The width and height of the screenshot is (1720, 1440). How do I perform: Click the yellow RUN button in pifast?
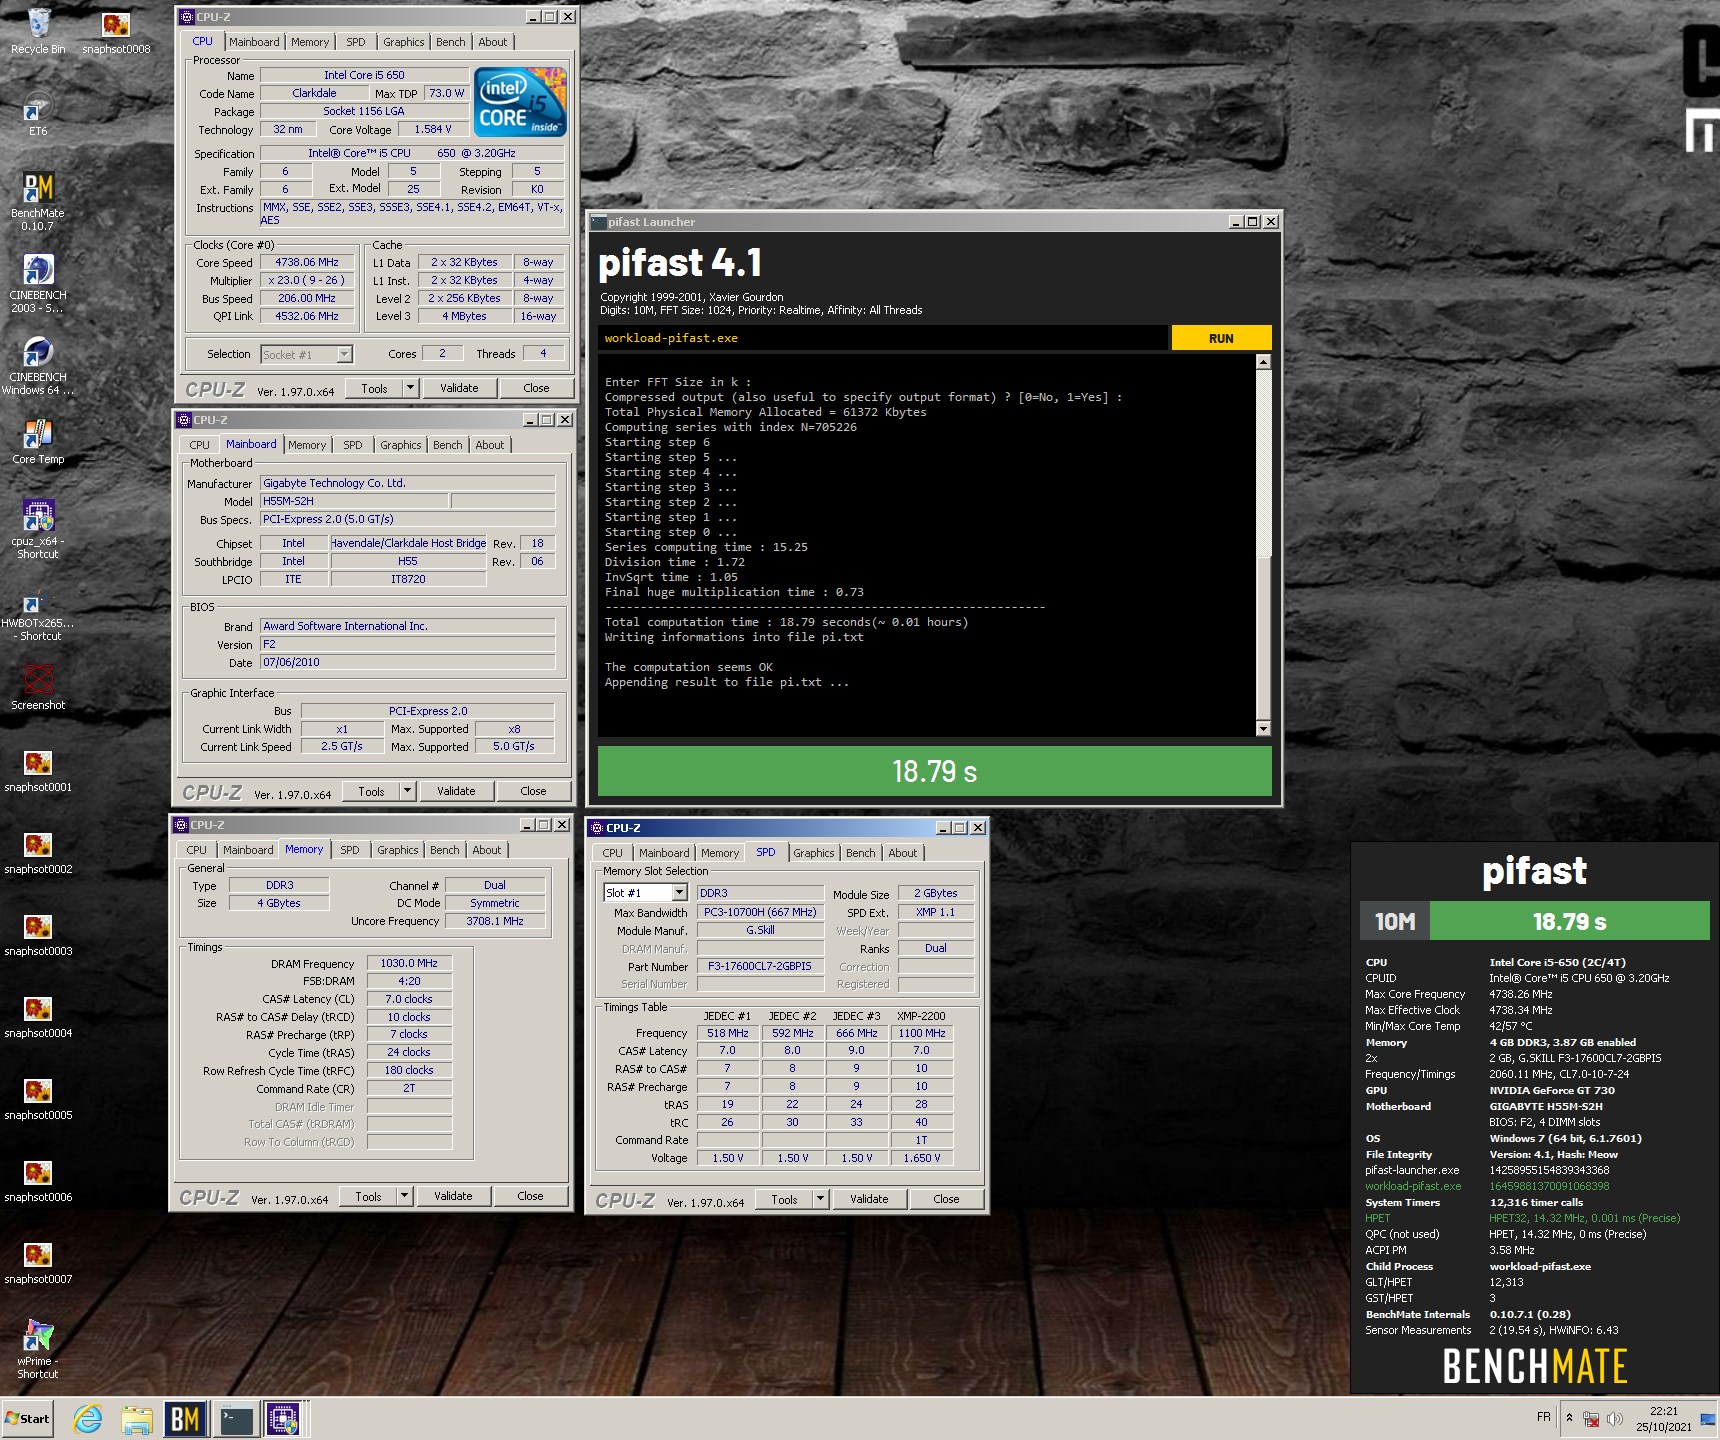1221,338
